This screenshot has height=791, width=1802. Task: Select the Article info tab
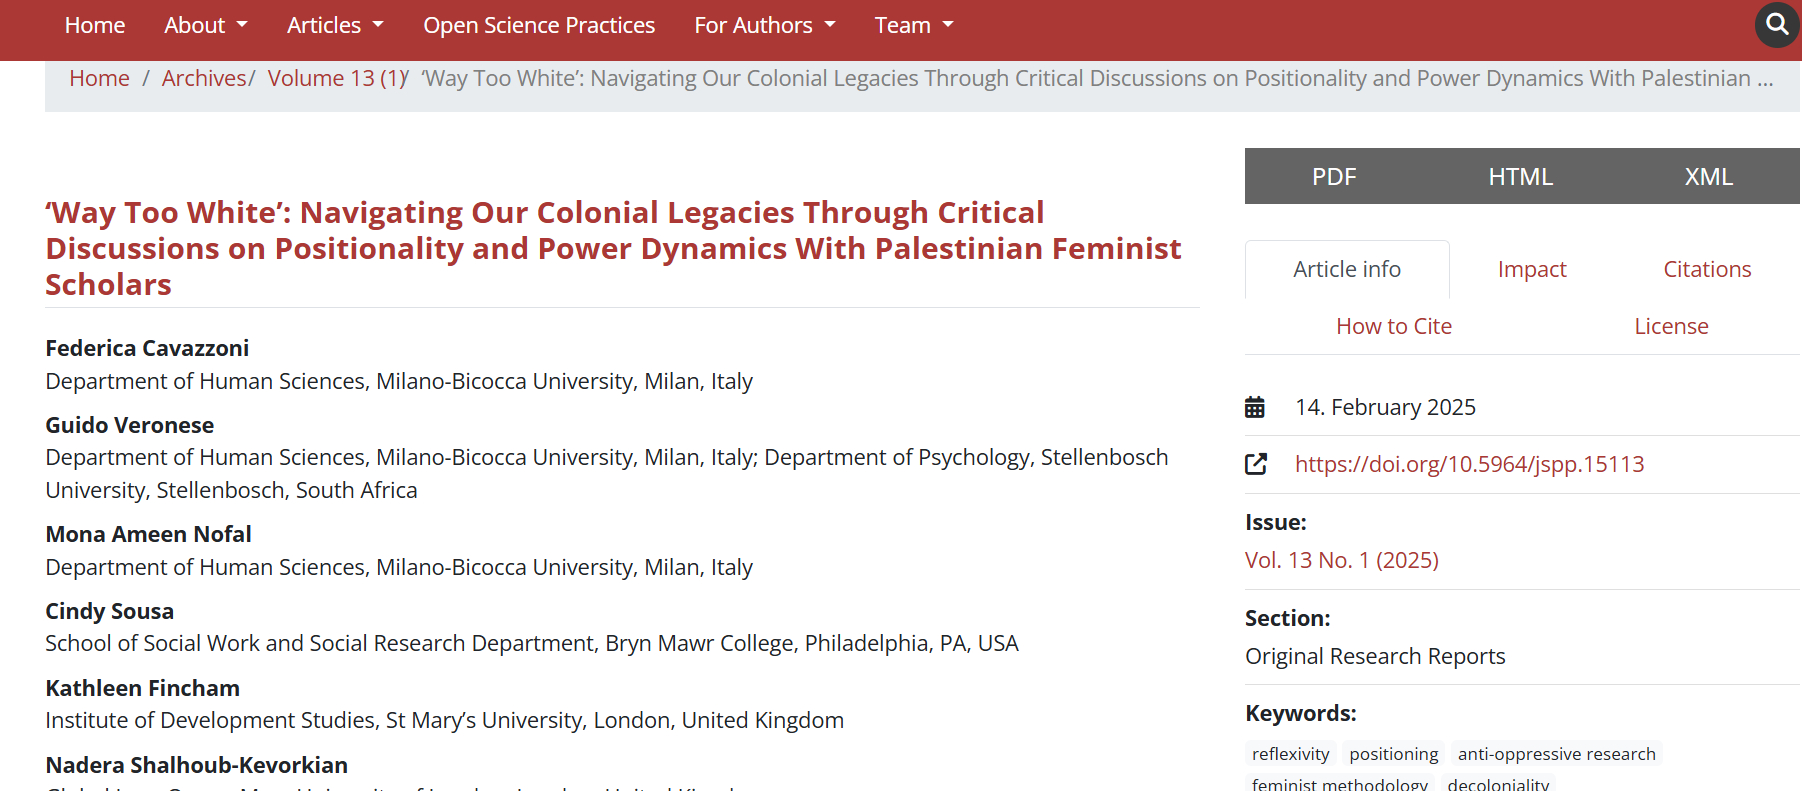tap(1347, 270)
